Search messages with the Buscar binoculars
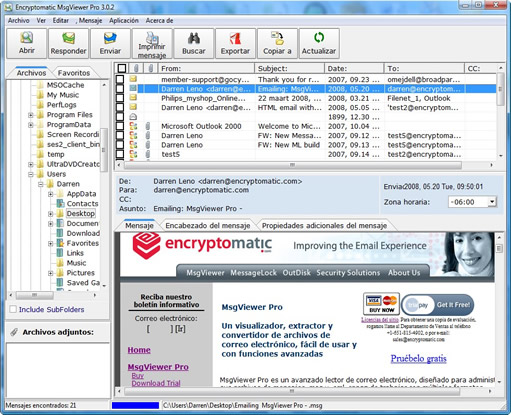The height and width of the screenshot is (415, 511). [194, 44]
